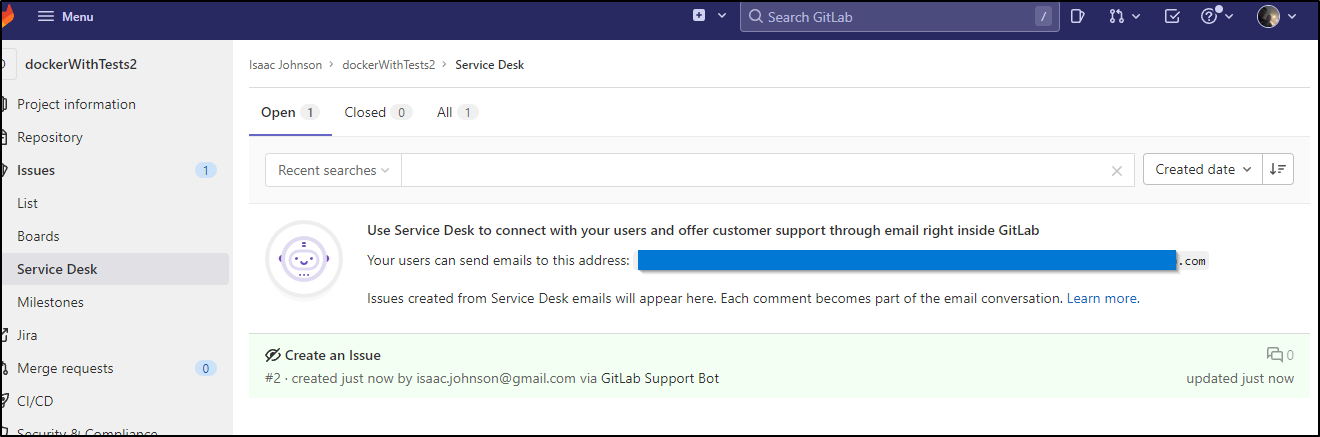Click the hamburger menu icon
The height and width of the screenshot is (437, 1320).
[x=46, y=16]
